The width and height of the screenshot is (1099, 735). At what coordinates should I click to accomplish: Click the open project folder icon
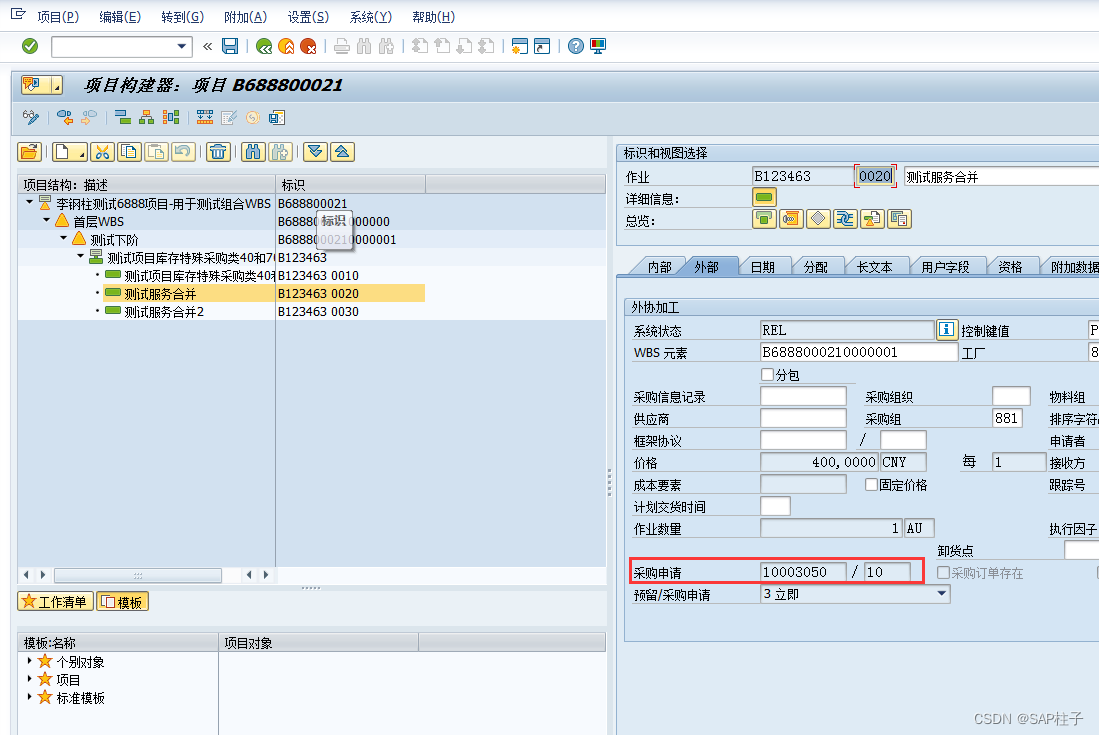[x=30, y=152]
